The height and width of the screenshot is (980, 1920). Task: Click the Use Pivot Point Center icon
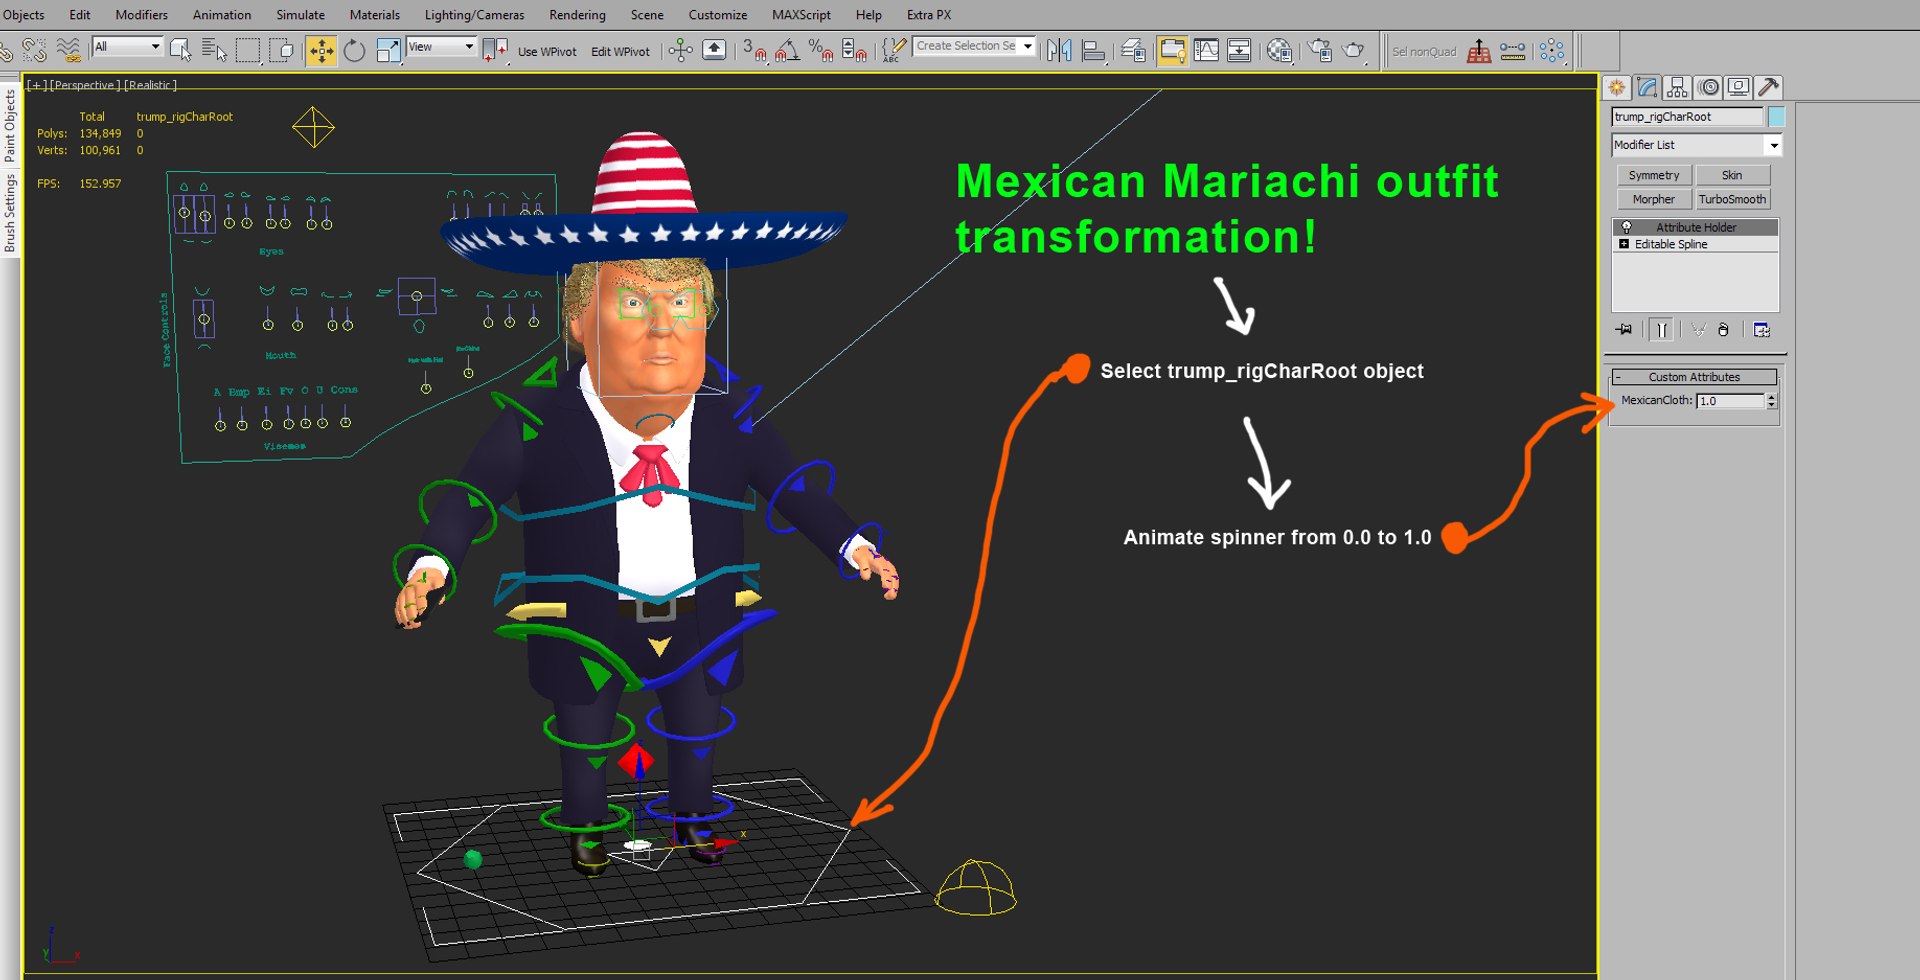click(x=495, y=50)
